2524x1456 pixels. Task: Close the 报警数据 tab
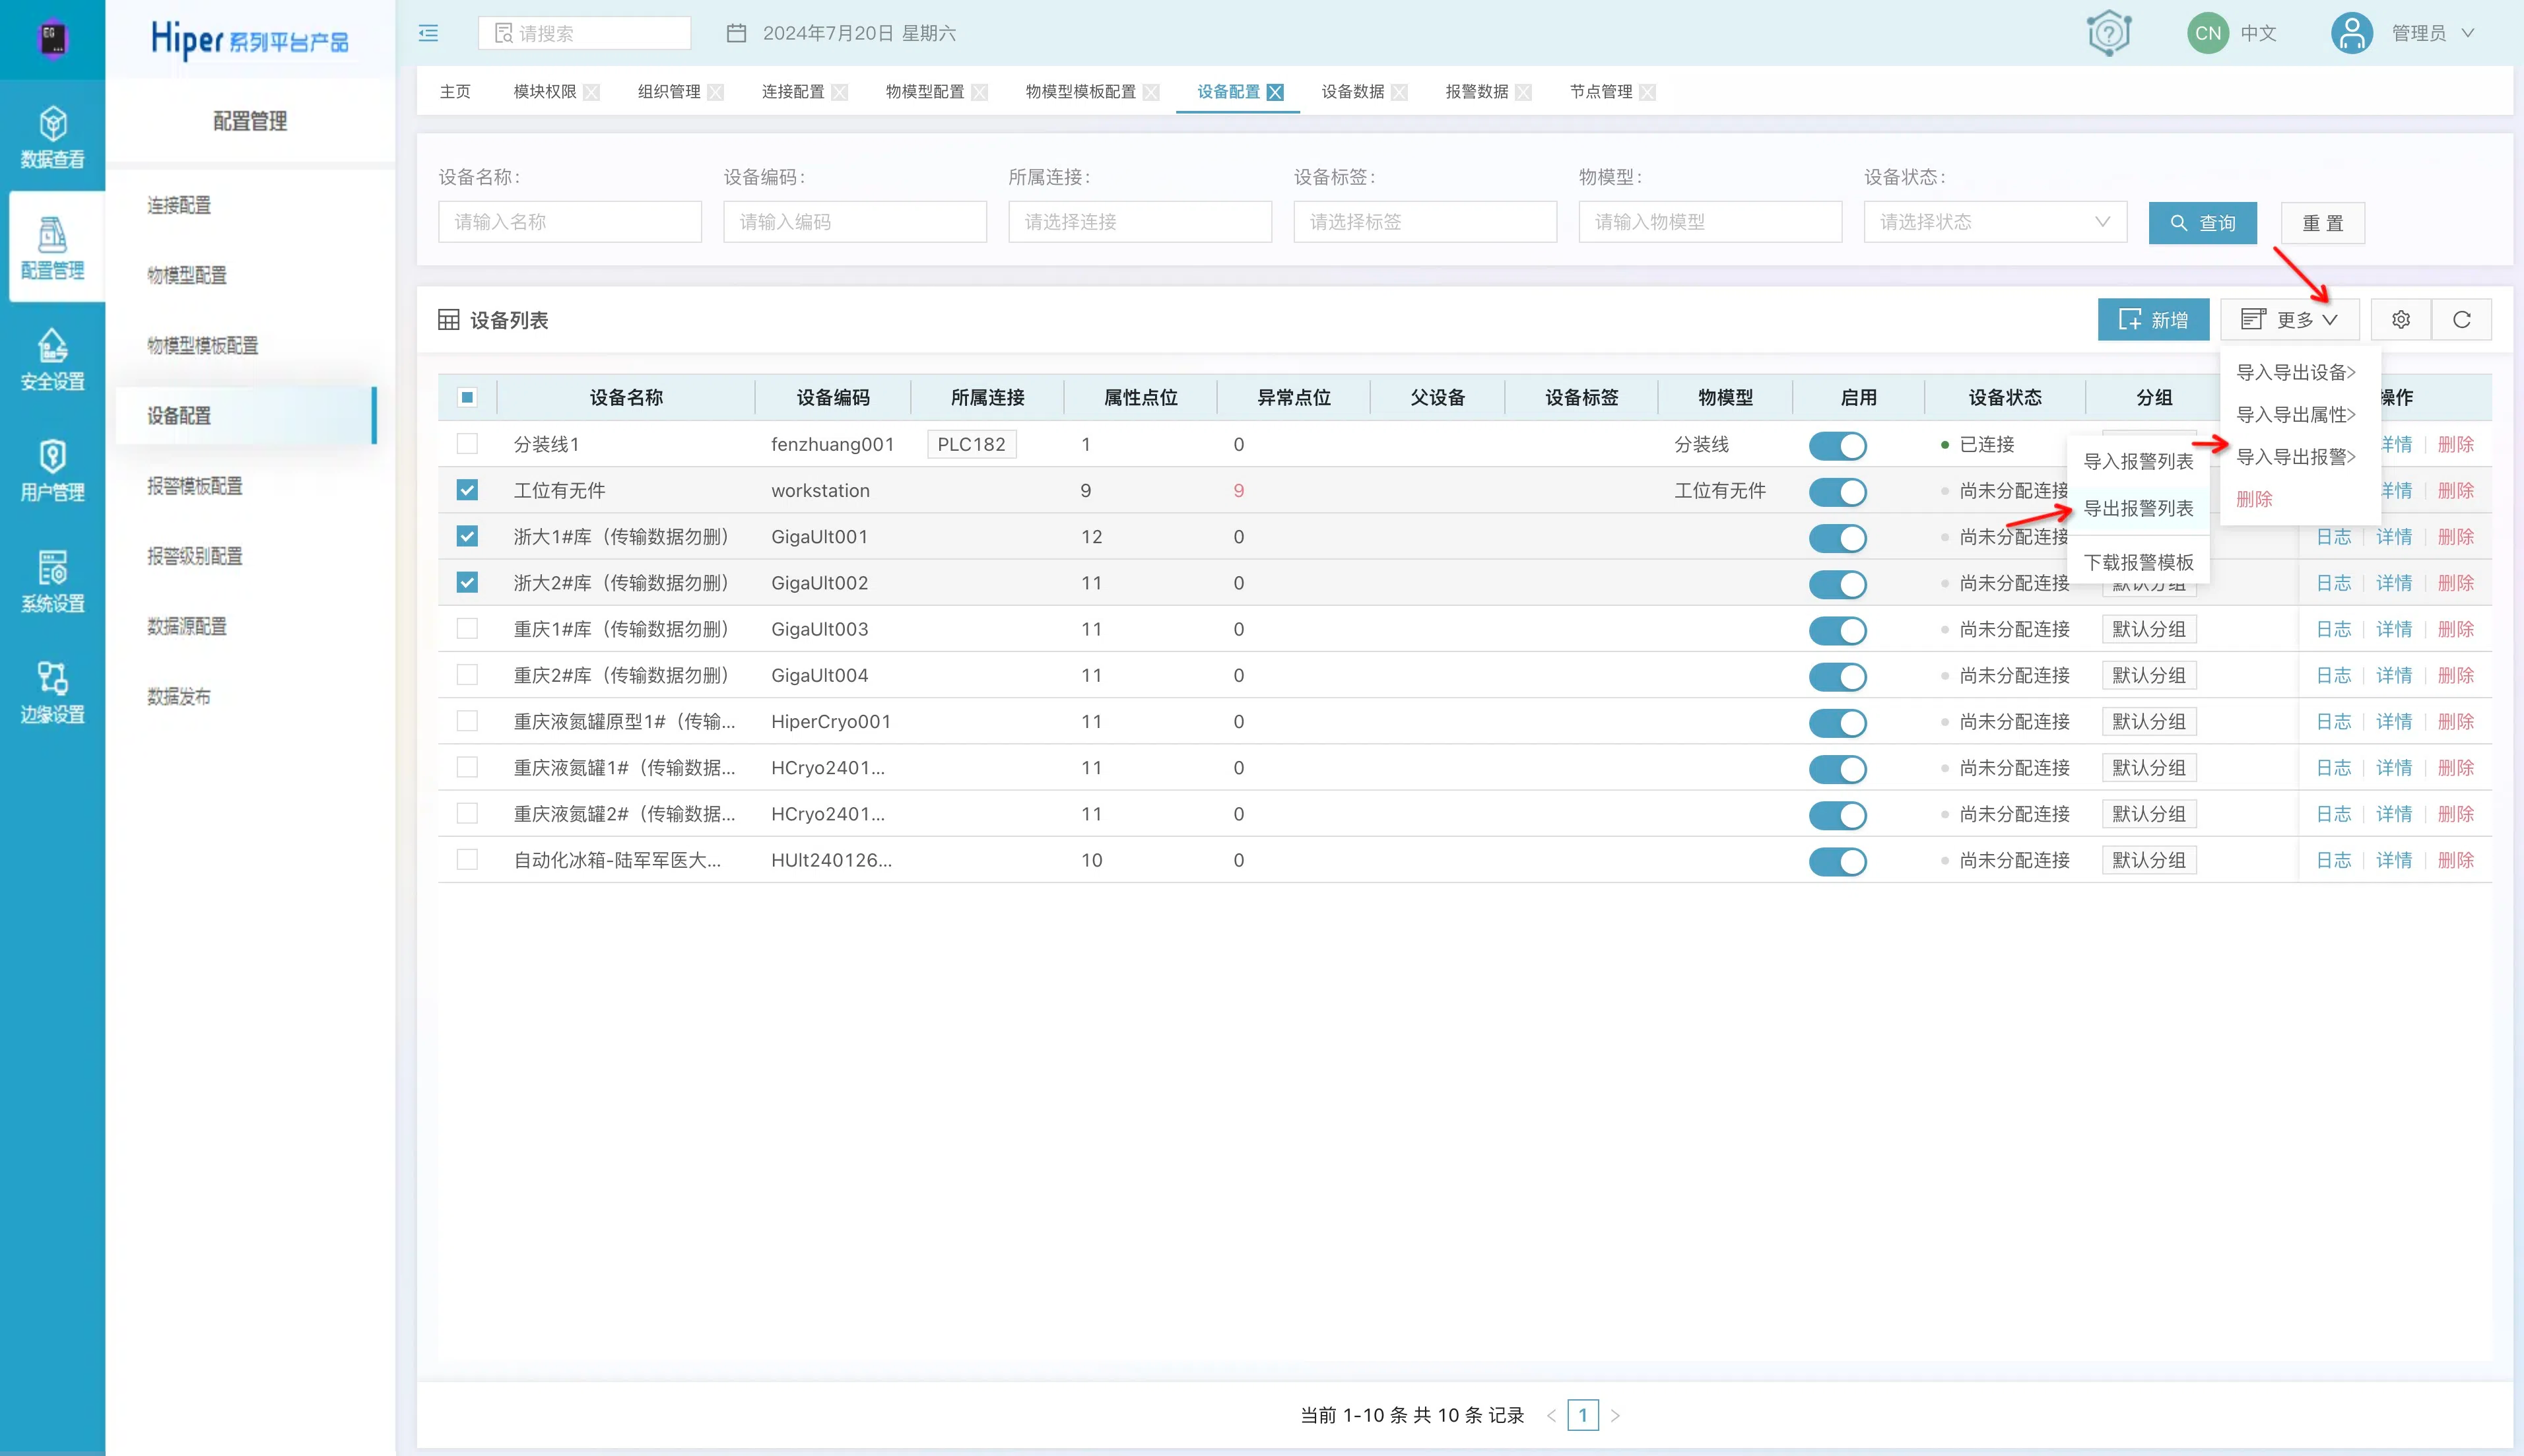tap(1524, 92)
